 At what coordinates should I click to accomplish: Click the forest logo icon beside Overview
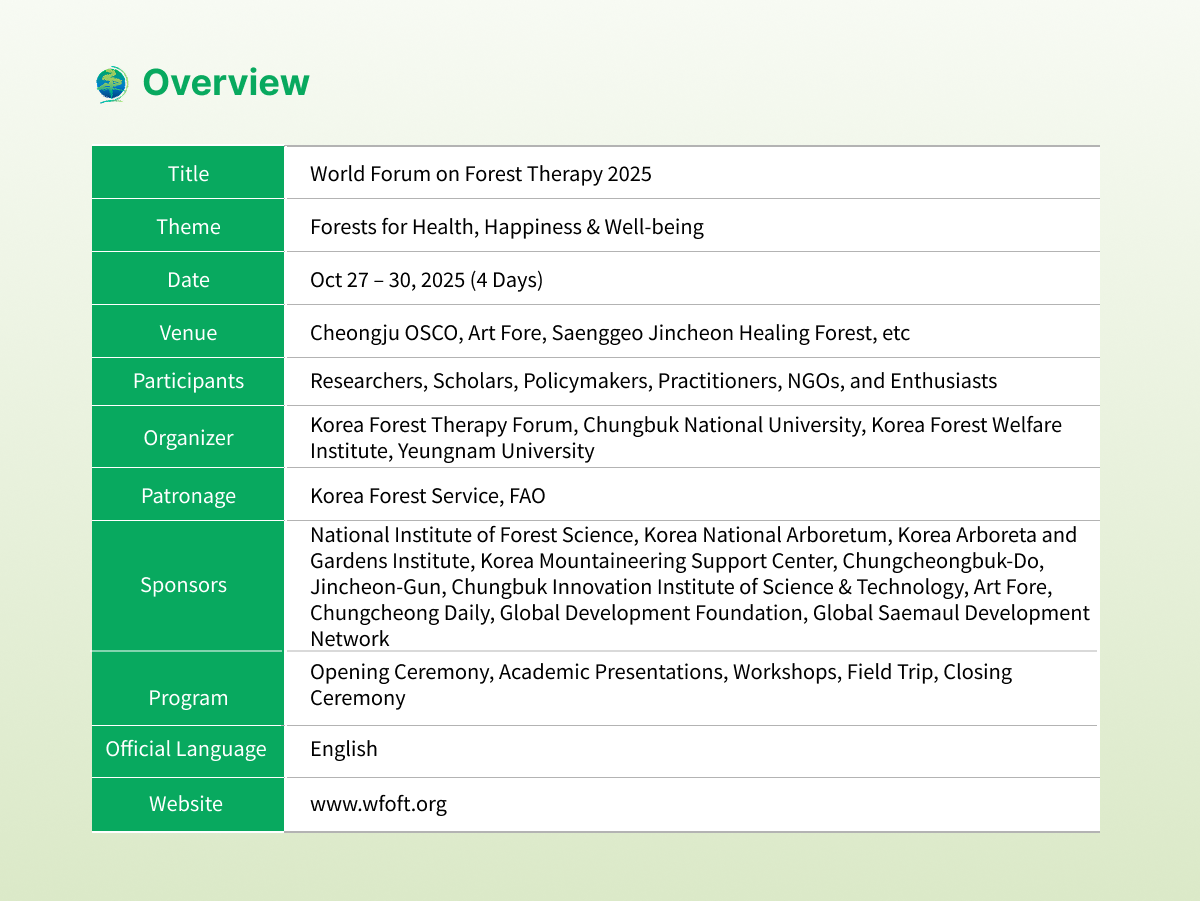click(113, 83)
